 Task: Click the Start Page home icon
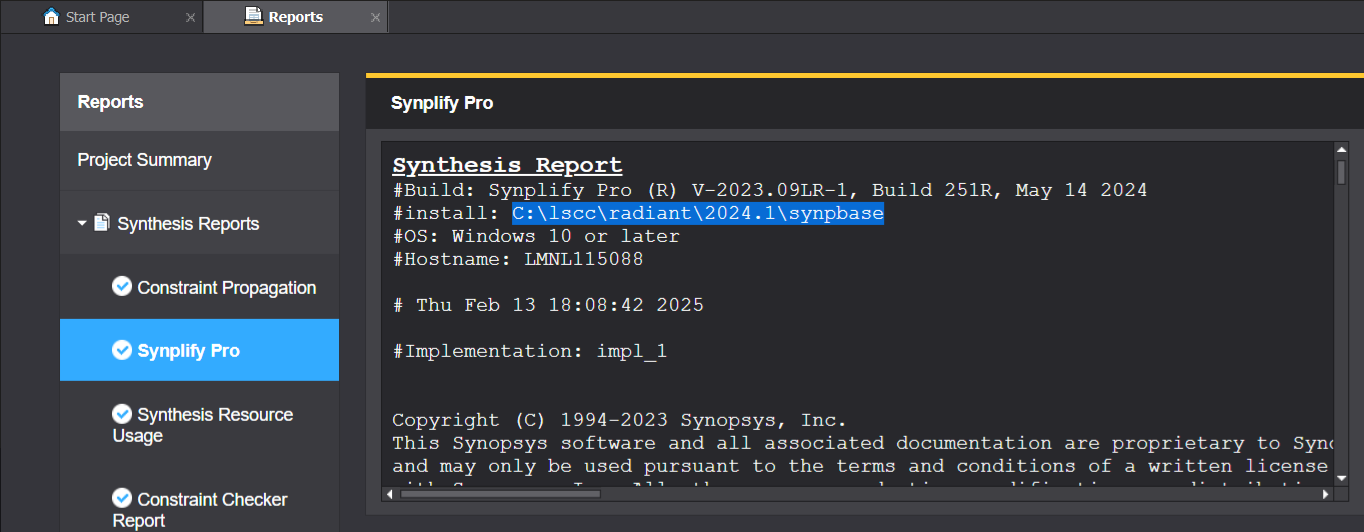click(x=52, y=17)
